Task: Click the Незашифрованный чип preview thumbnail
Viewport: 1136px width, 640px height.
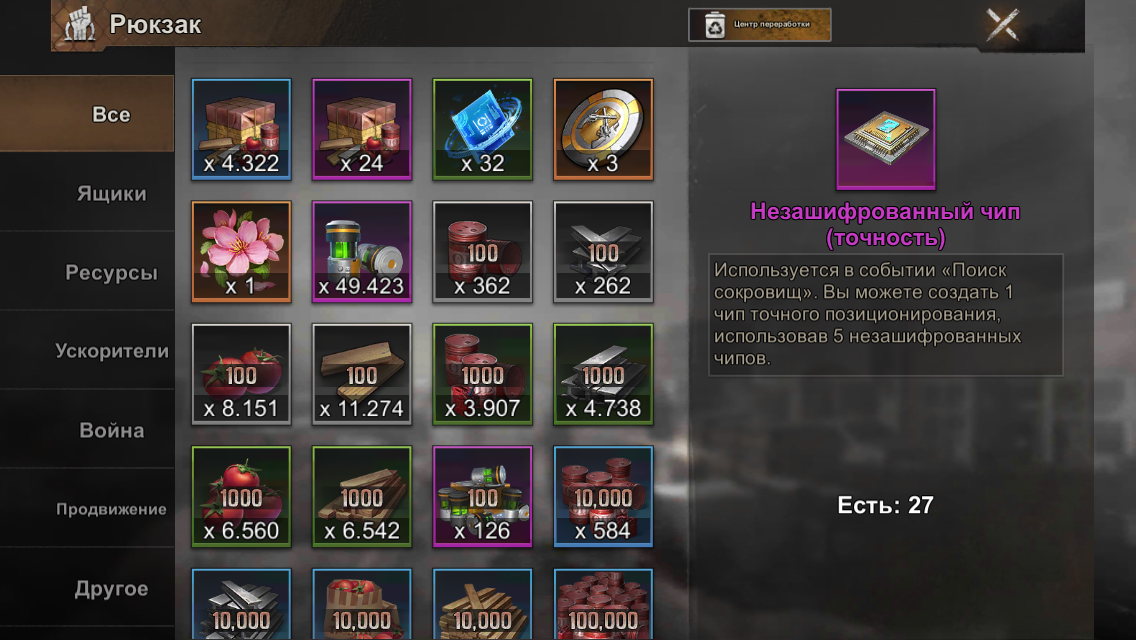Action: (885, 139)
